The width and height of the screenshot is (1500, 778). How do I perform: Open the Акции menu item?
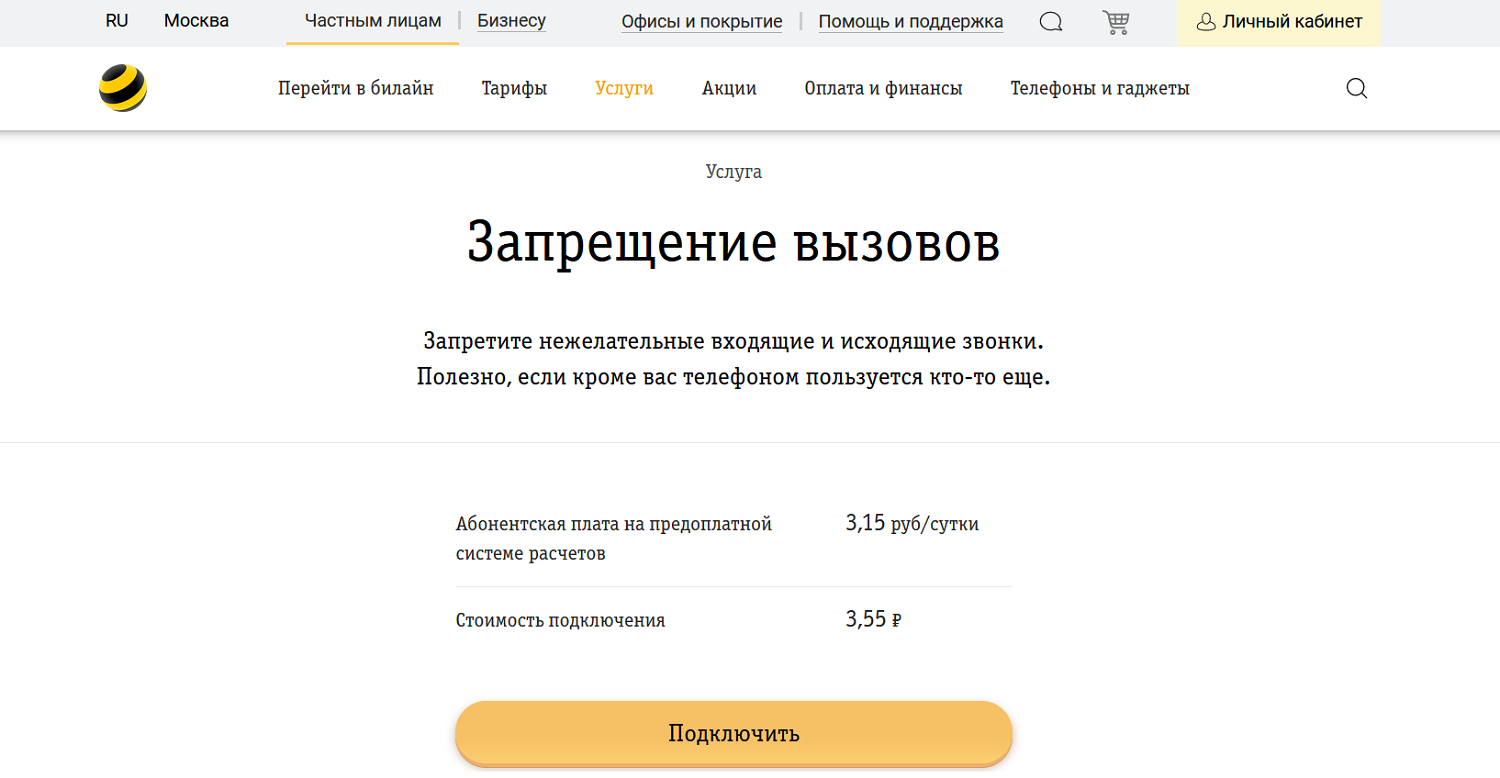729,88
